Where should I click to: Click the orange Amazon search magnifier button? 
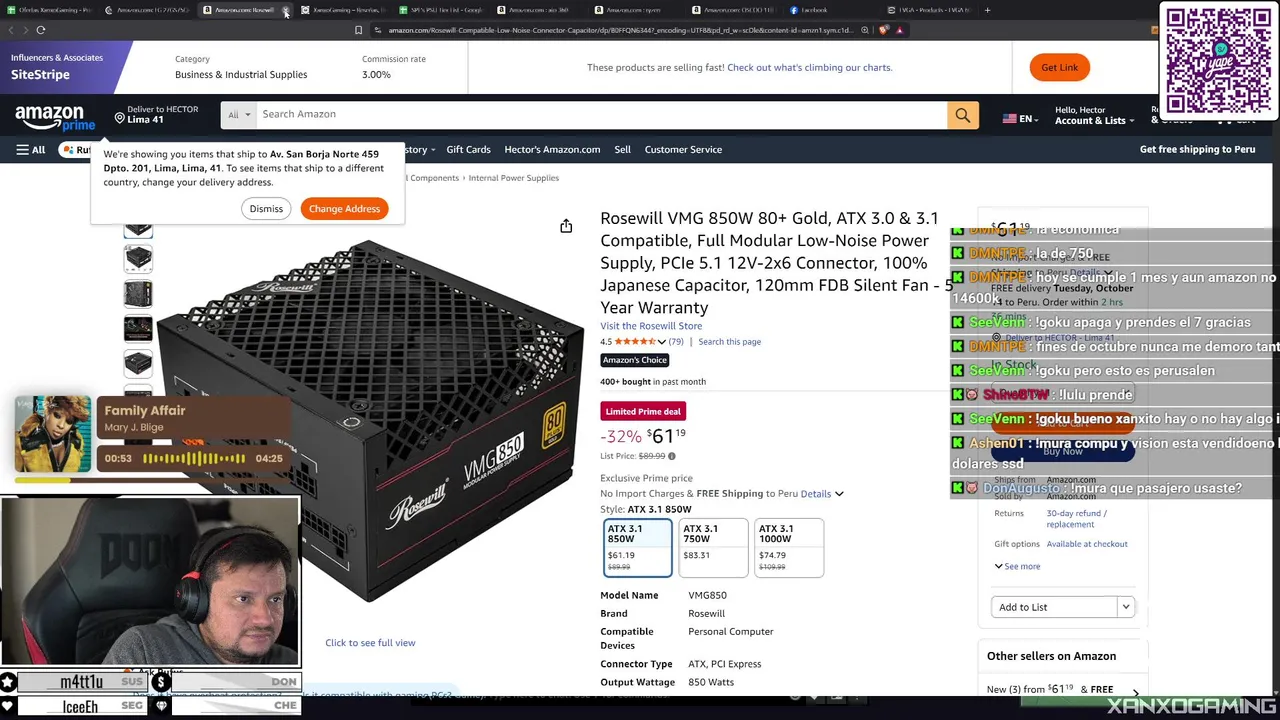click(962, 115)
